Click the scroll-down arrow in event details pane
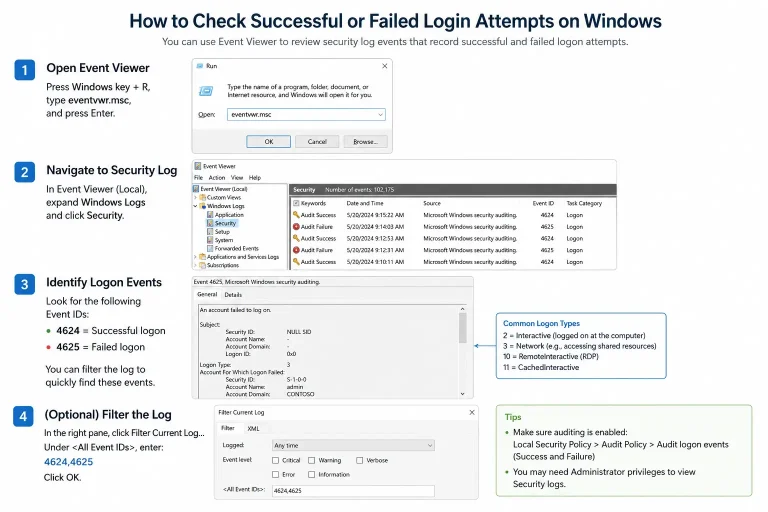Viewport: 768px width, 512px height. (462, 394)
